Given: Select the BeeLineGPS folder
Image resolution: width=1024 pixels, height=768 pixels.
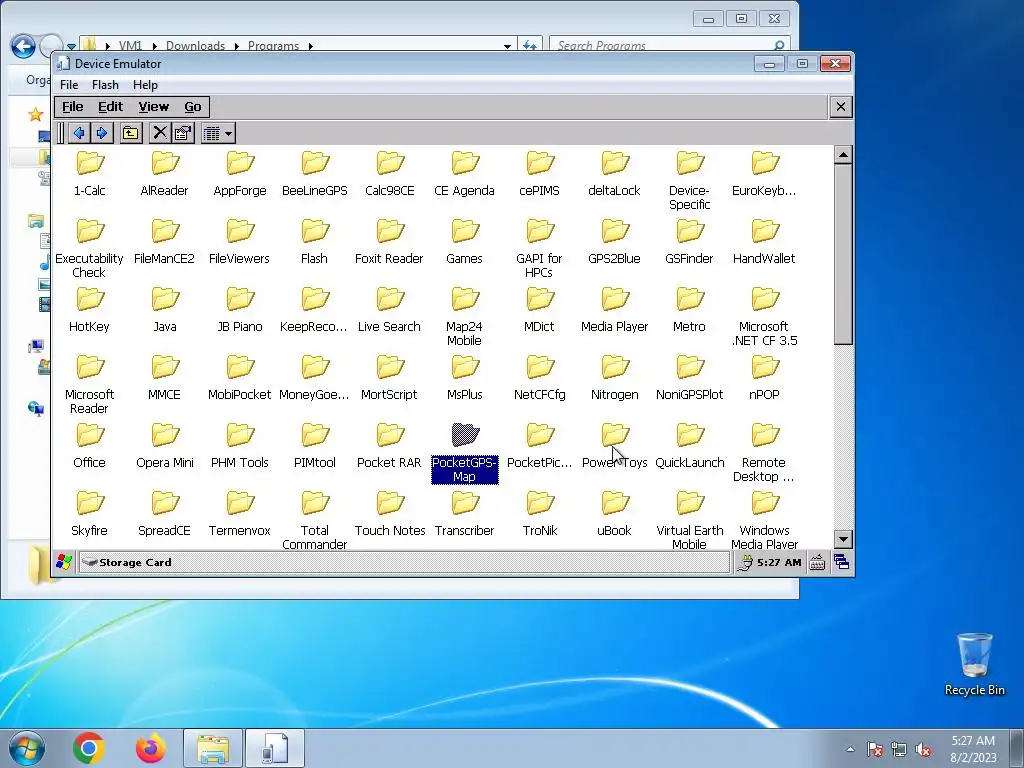Looking at the screenshot, I should tap(315, 173).
